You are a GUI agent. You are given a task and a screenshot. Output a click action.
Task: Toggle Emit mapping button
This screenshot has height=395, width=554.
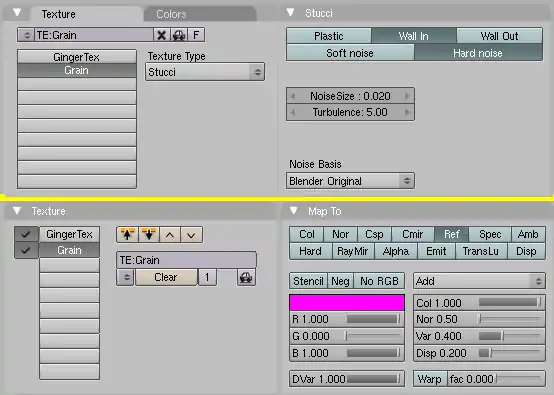pos(436,251)
